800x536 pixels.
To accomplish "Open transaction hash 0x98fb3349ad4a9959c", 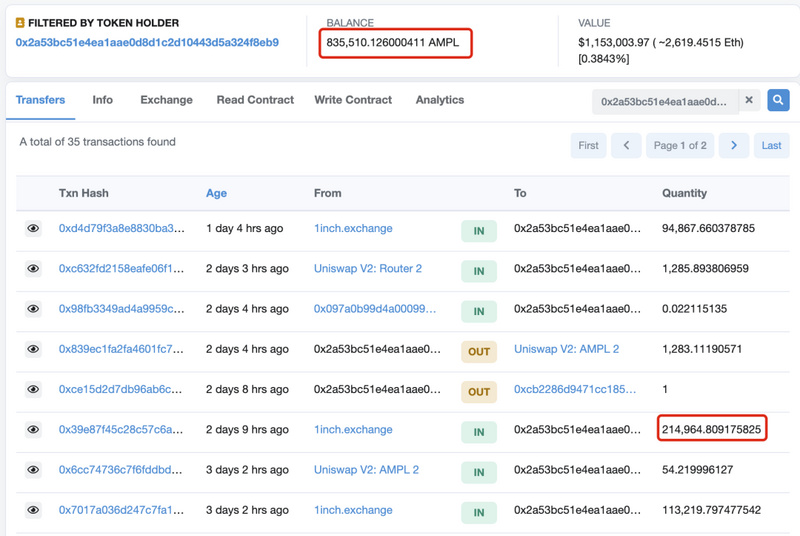I will click(121, 309).
